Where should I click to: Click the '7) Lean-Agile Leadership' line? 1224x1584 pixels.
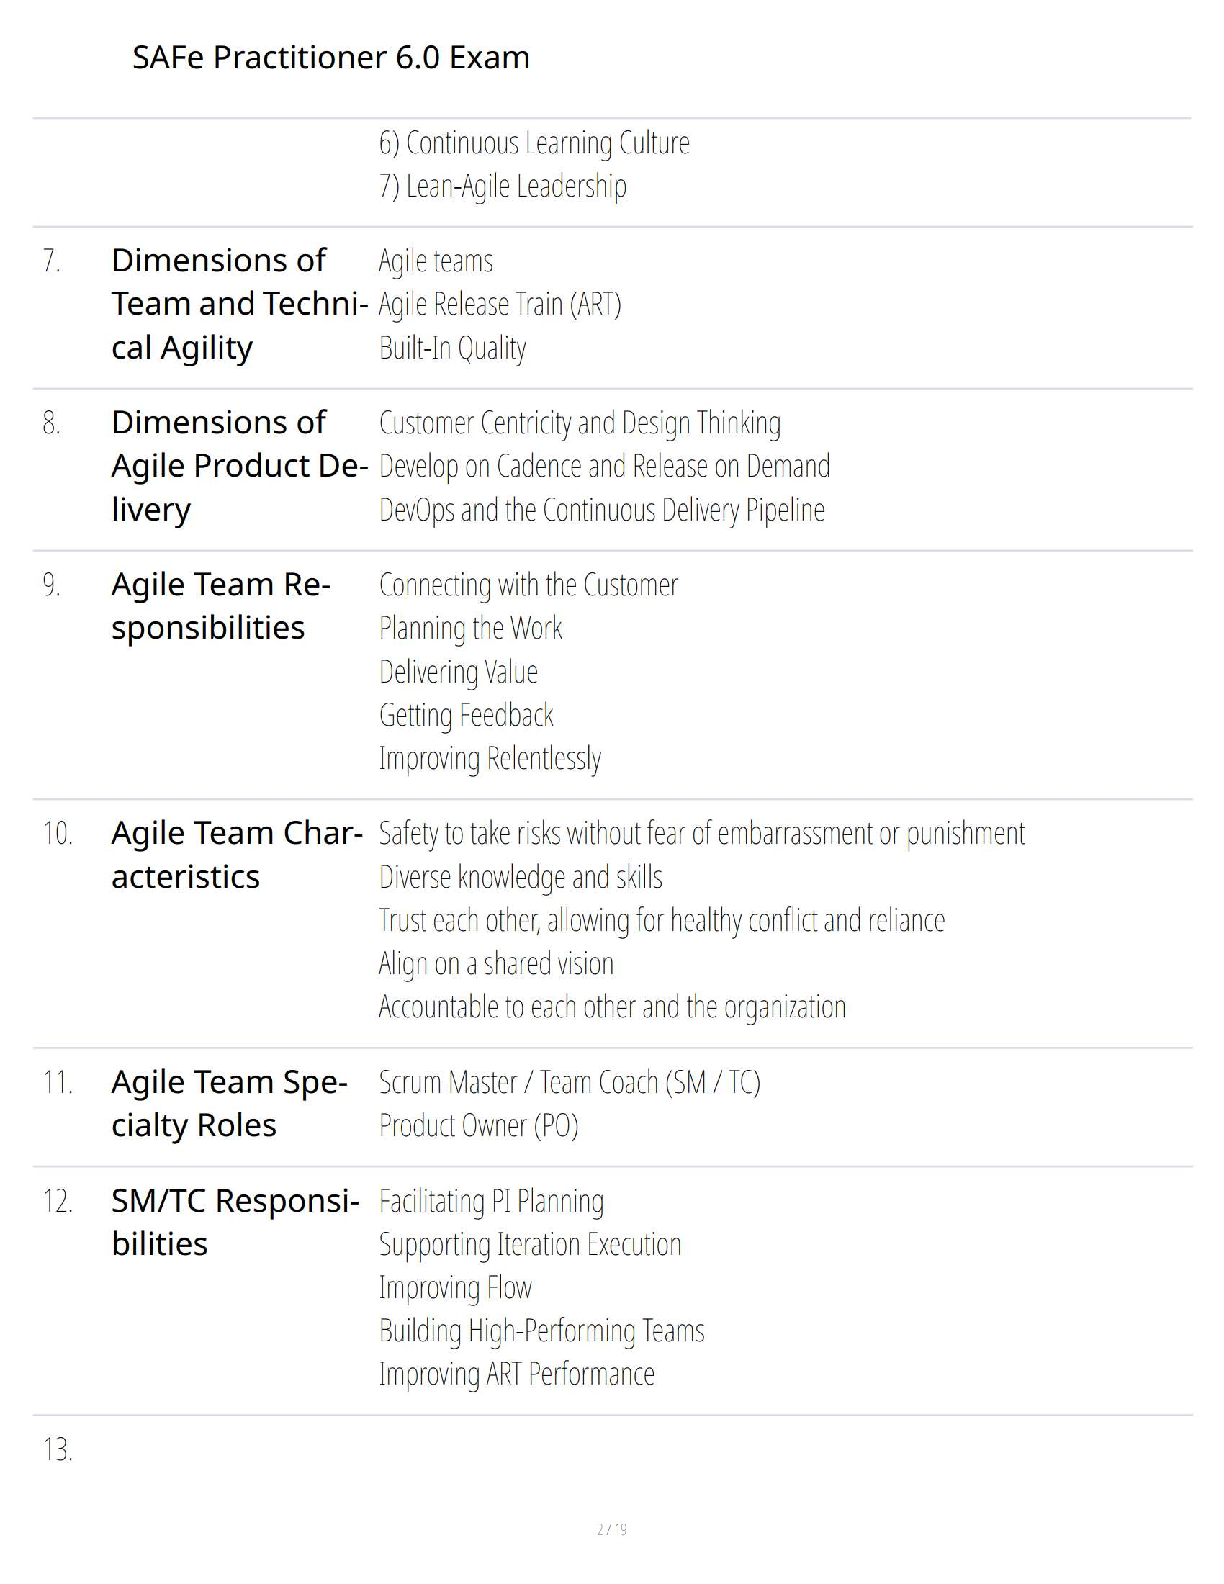pos(502,187)
